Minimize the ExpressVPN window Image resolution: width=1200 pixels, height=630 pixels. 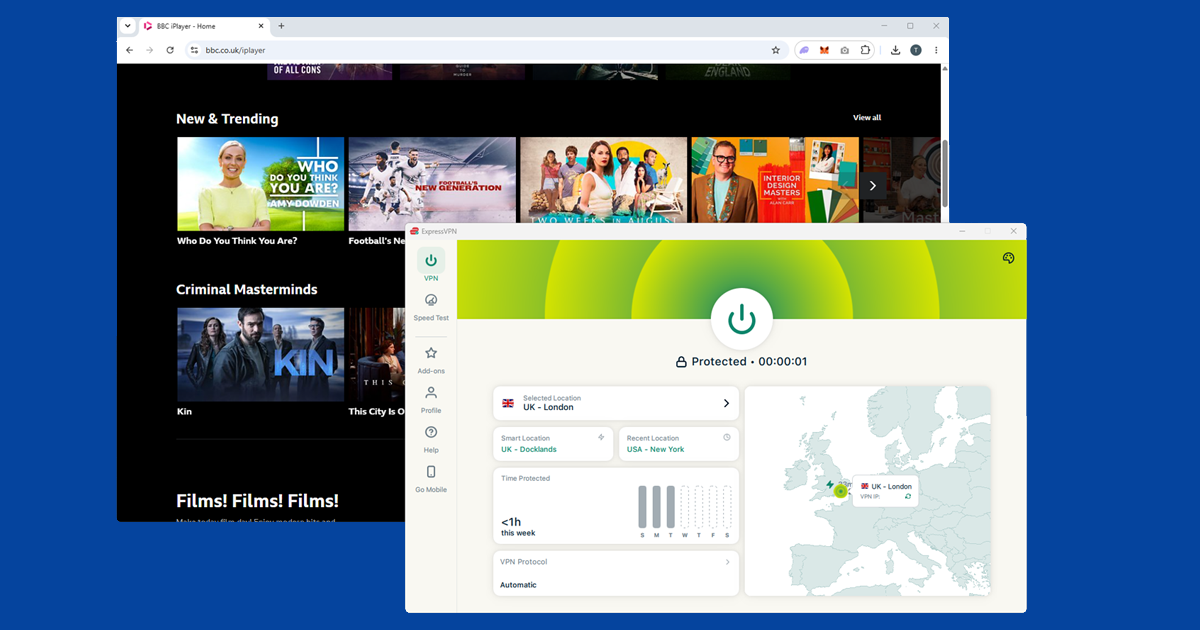pyautogui.click(x=962, y=231)
